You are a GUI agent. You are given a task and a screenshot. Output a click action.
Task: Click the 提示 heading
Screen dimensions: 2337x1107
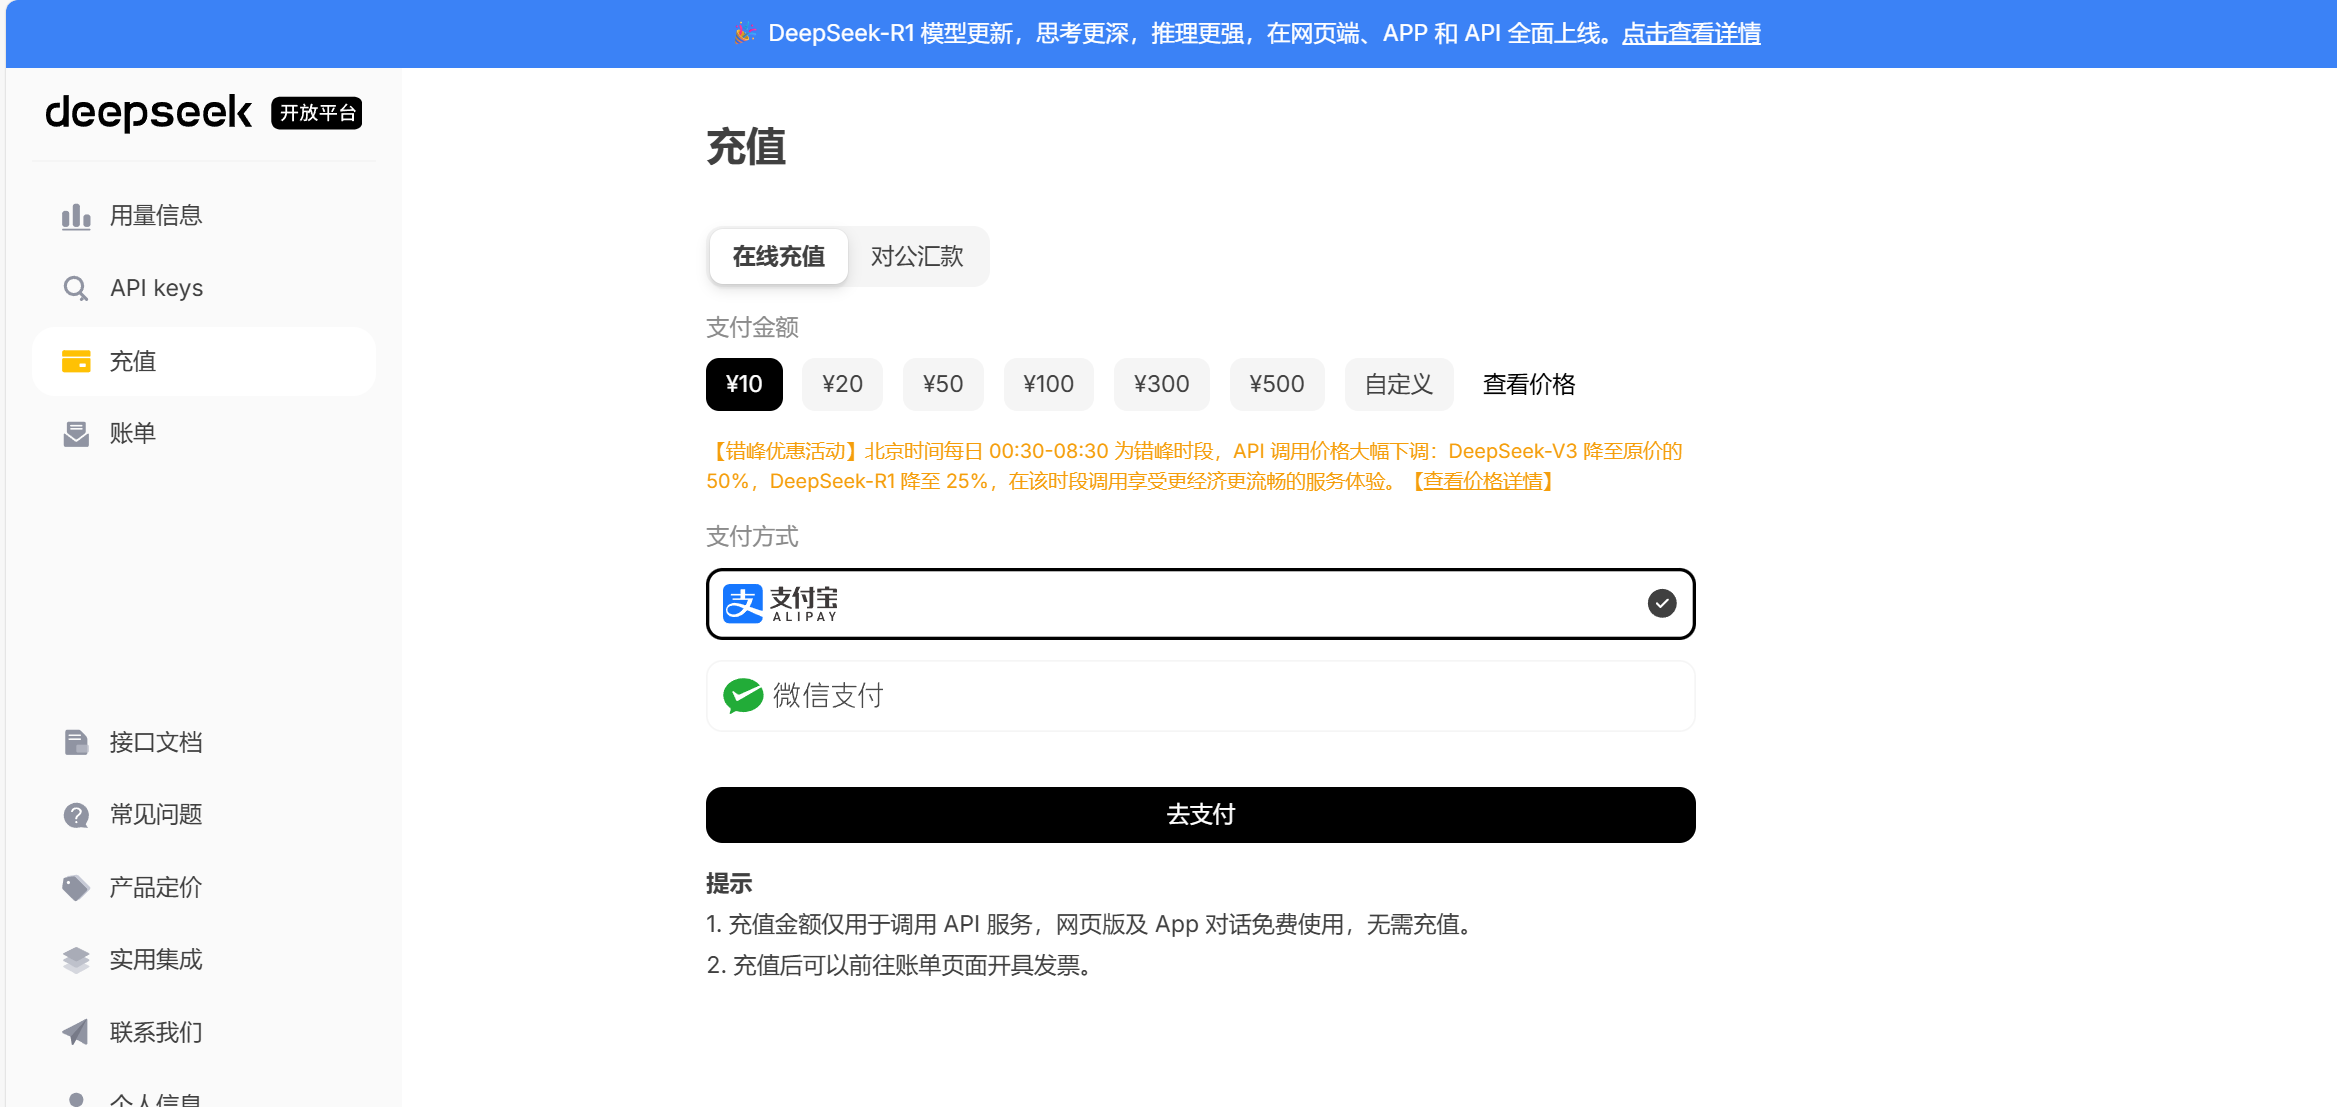[729, 884]
